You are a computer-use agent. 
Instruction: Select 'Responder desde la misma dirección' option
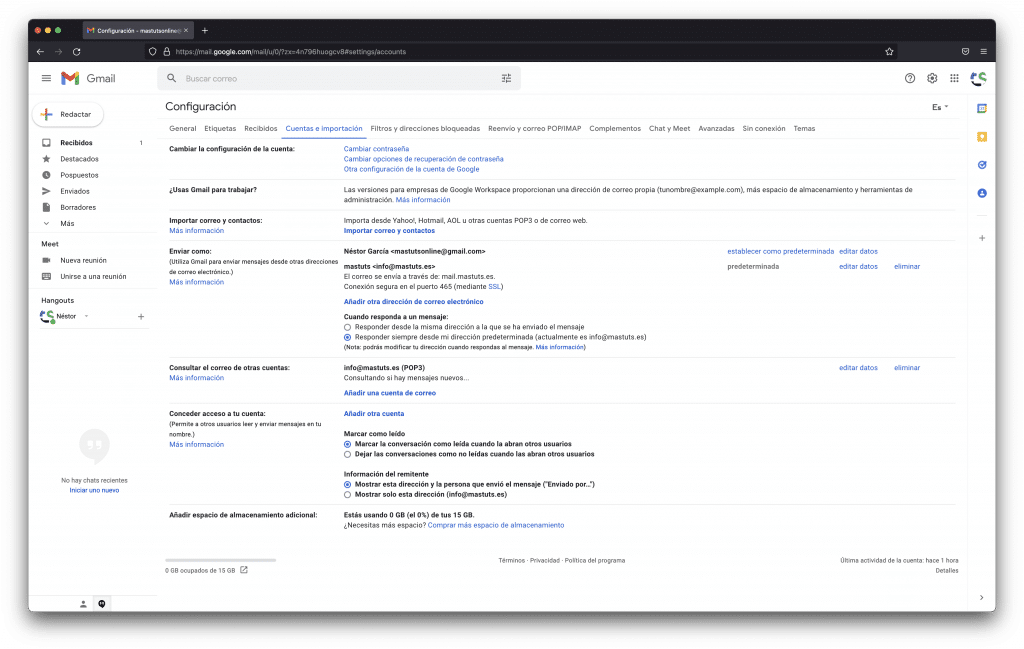348,327
